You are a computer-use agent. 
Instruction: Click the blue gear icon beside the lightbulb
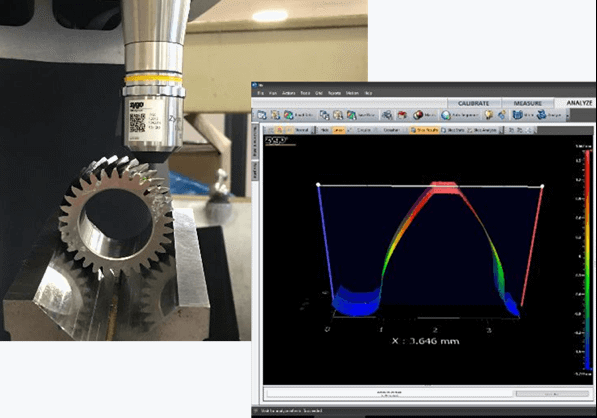click(x=502, y=115)
